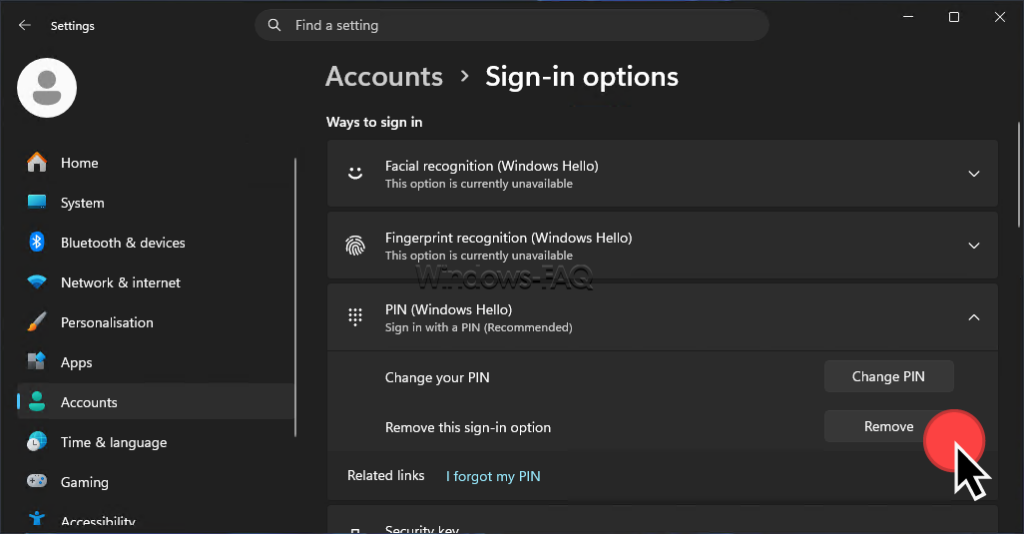
Task: Click the main page scrollbar
Action: pyautogui.click(x=1019, y=175)
